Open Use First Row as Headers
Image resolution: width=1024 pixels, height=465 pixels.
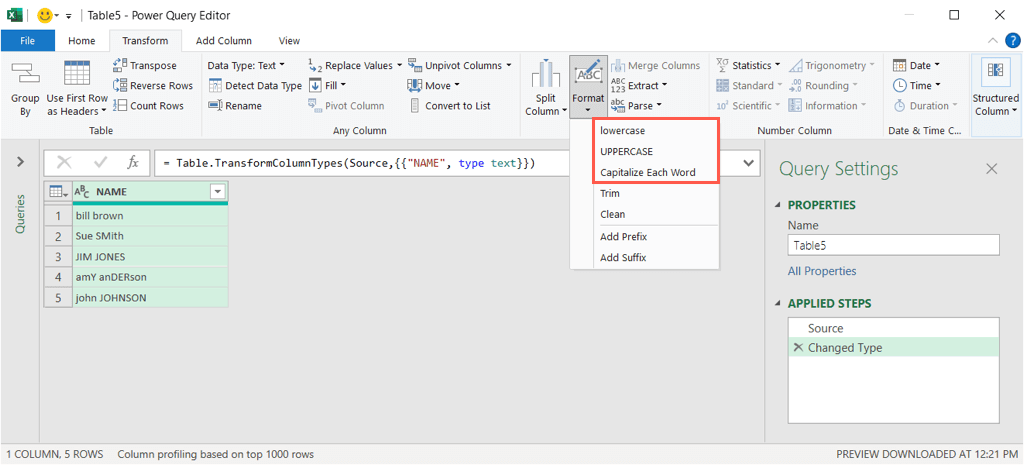coord(77,88)
